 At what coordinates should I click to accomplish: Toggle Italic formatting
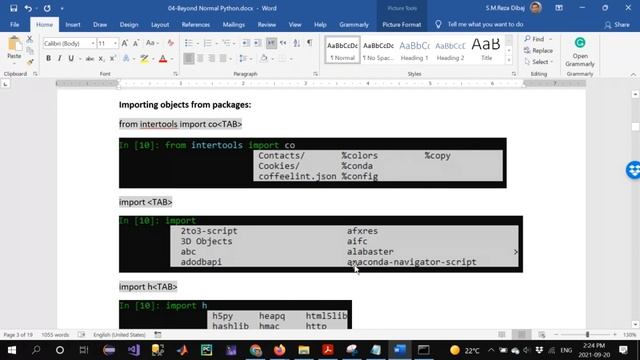60,59
